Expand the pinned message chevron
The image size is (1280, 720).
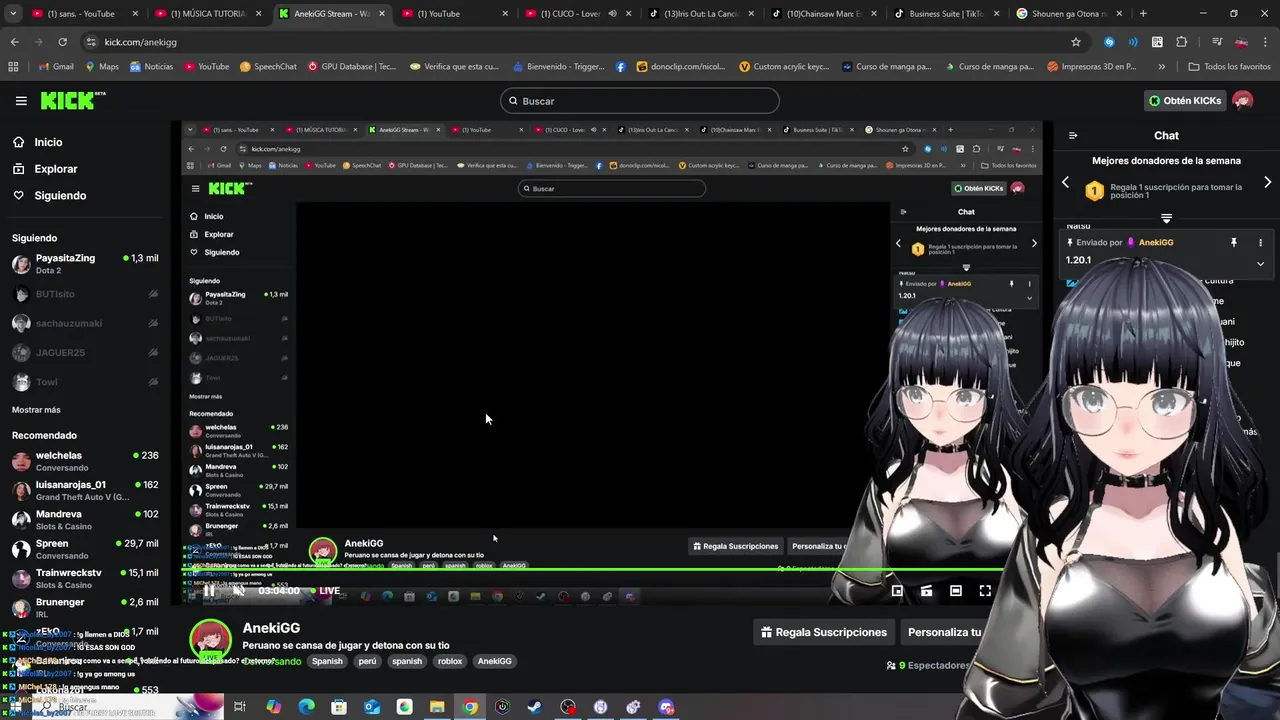pos(1260,264)
